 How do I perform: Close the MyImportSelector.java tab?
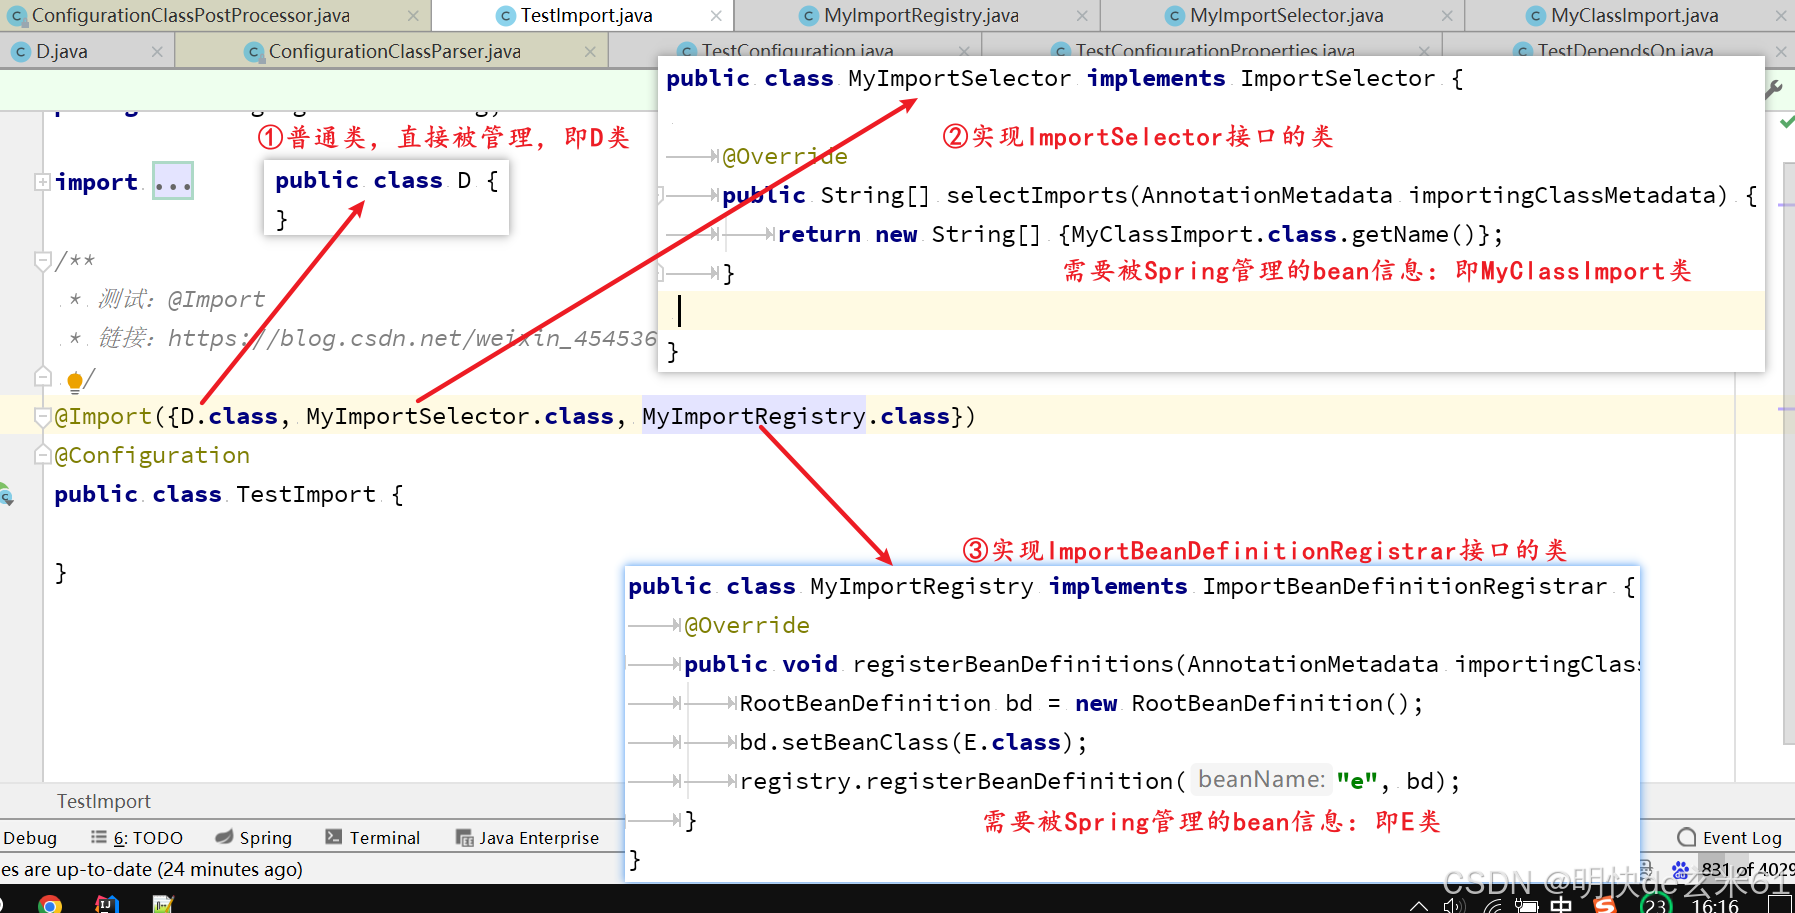[x=1447, y=16]
